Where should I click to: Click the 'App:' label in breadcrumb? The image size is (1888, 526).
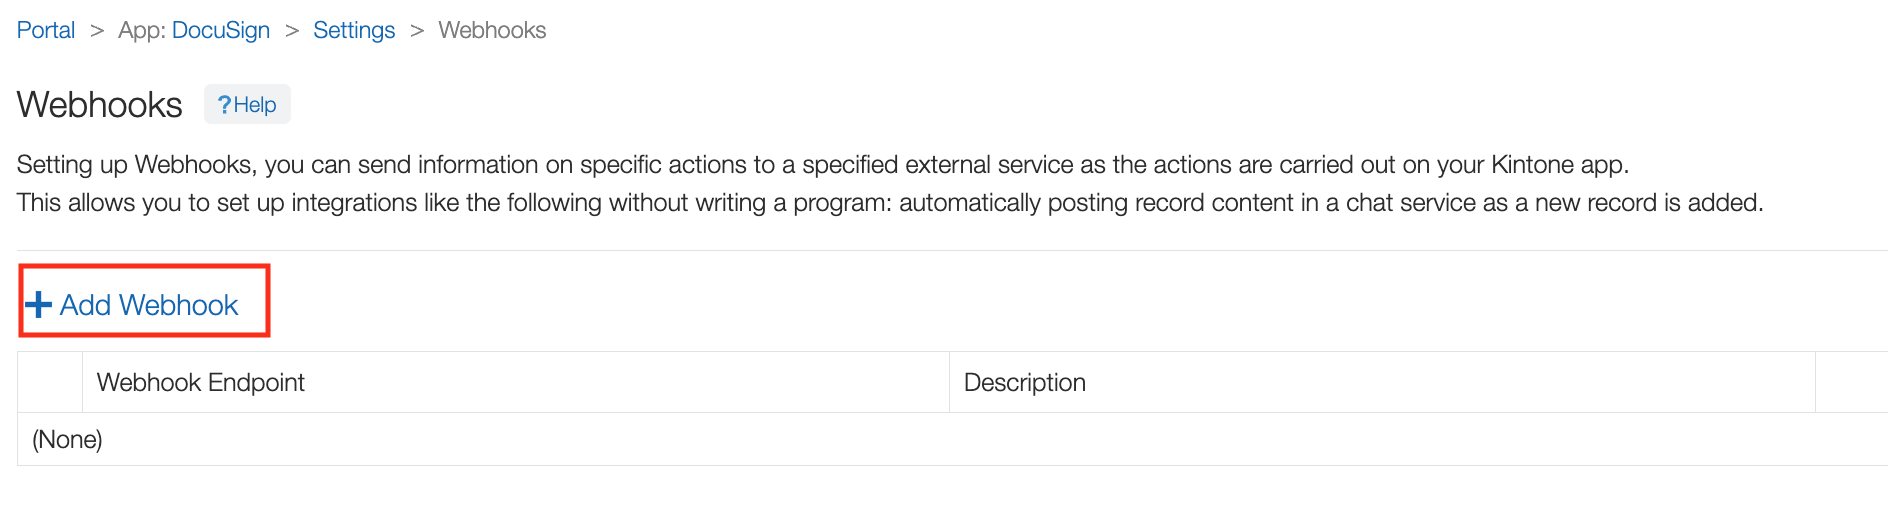click(142, 30)
